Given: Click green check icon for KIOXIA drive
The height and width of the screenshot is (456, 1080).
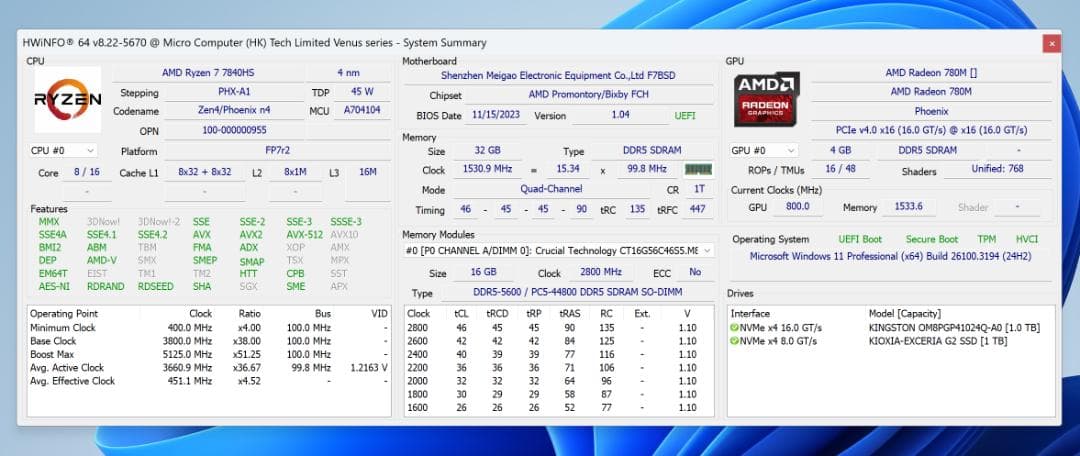Looking at the screenshot, I should pos(734,341).
